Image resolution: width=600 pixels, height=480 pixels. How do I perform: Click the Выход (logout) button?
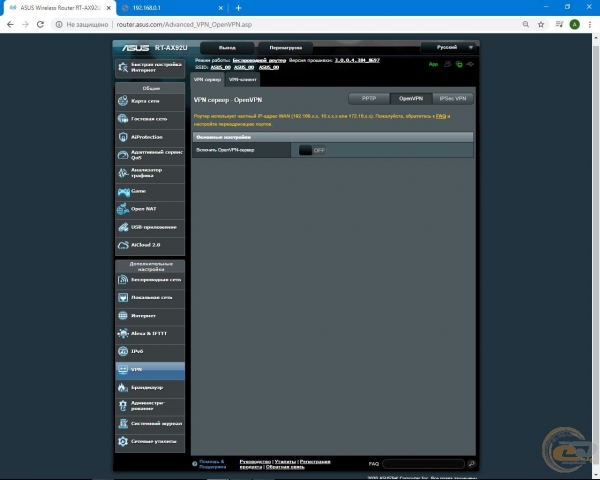[x=227, y=47]
